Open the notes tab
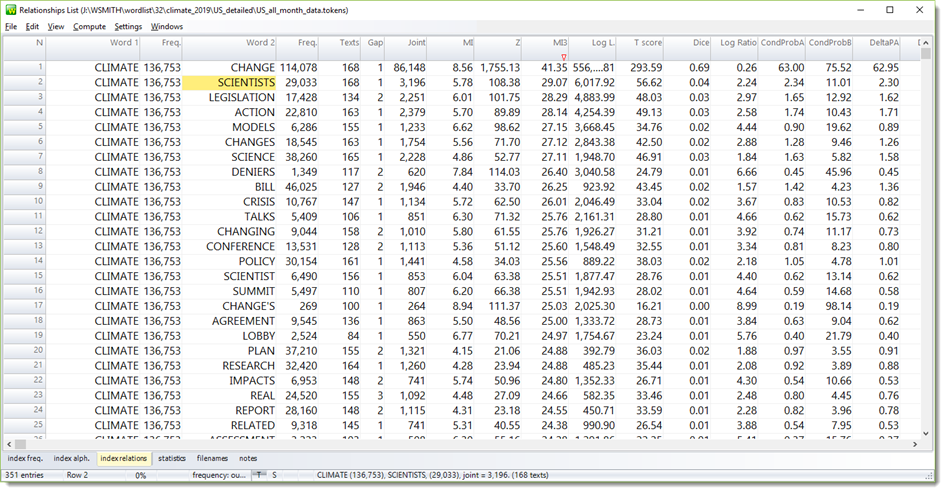945x492 pixels. point(248,458)
